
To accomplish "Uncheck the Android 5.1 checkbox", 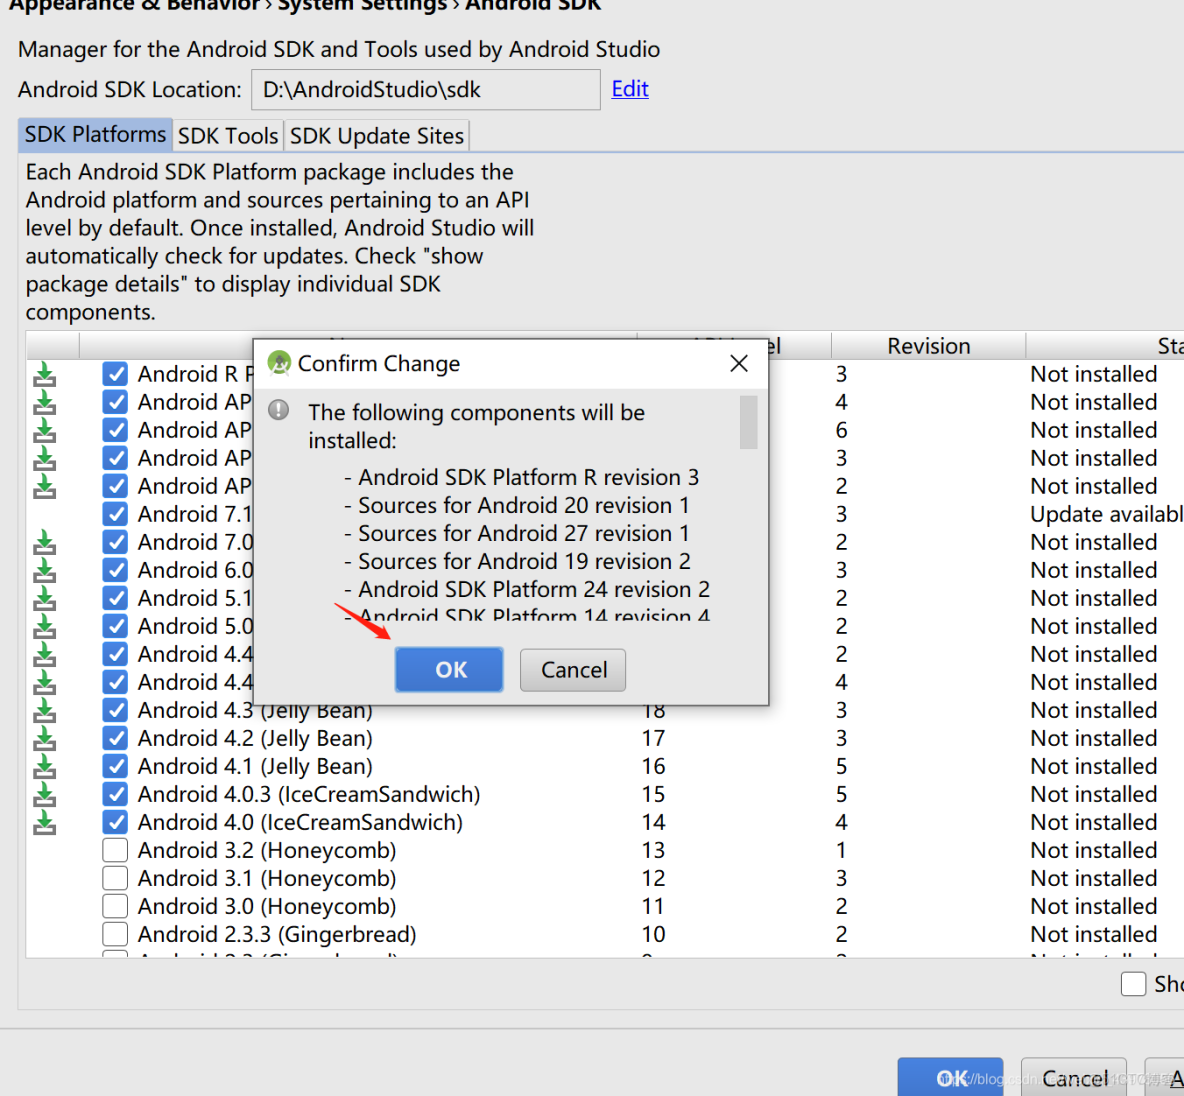I will pos(115,597).
